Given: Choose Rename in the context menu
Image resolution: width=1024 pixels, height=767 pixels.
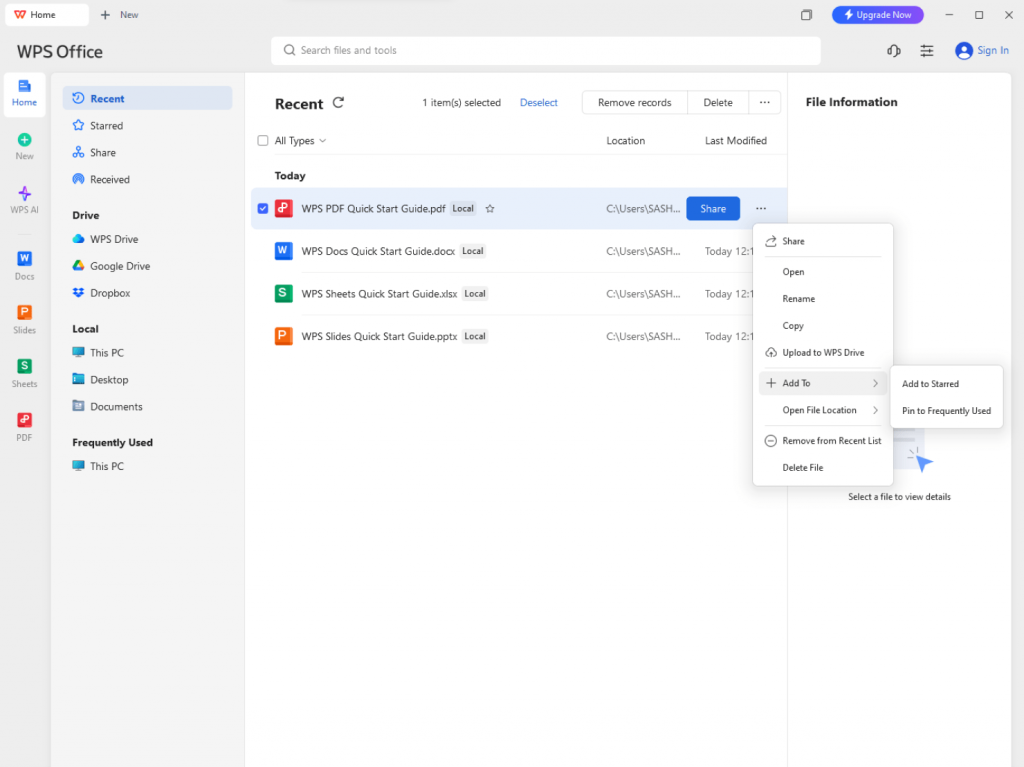Looking at the screenshot, I should coord(798,299).
